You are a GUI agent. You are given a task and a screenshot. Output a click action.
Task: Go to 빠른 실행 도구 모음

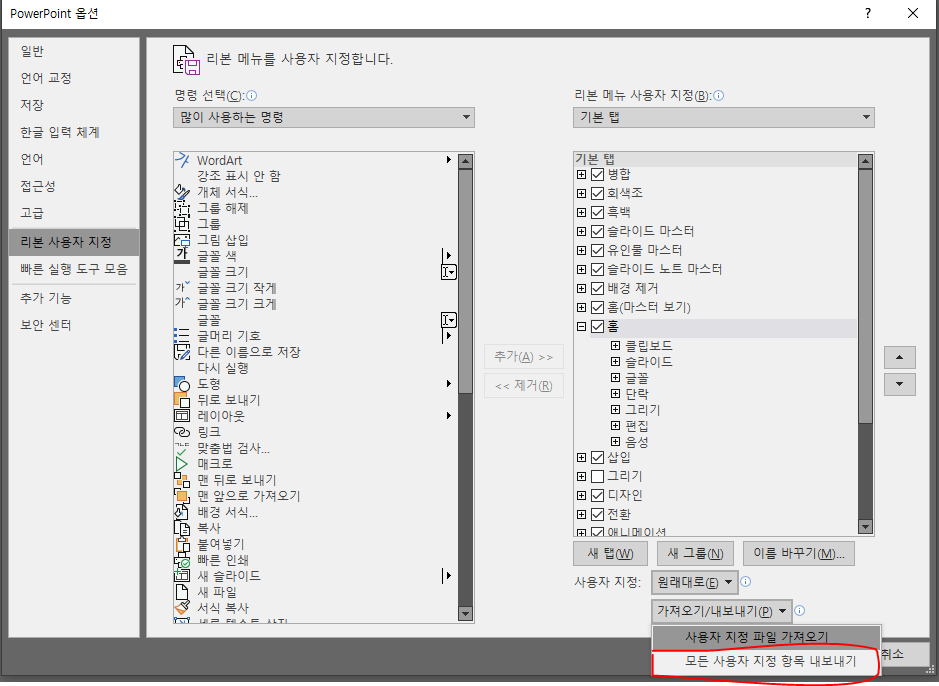click(74, 269)
